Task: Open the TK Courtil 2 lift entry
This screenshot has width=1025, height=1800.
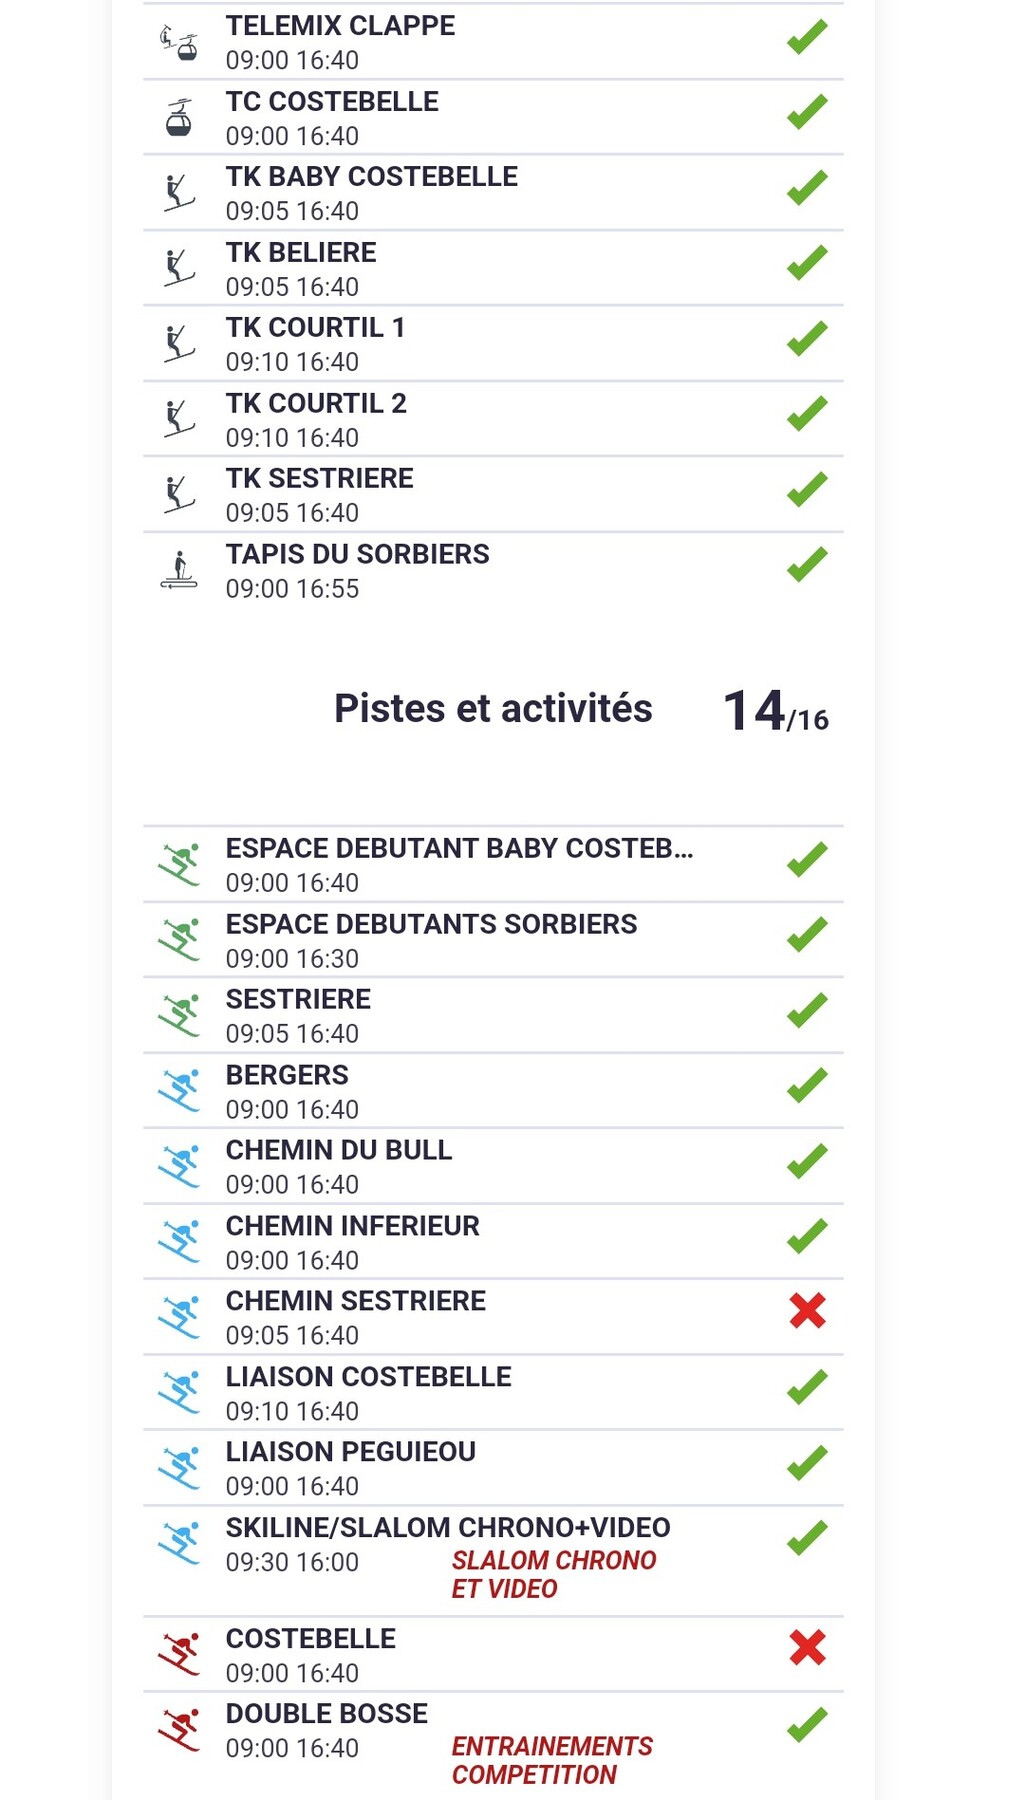Action: 316,419
